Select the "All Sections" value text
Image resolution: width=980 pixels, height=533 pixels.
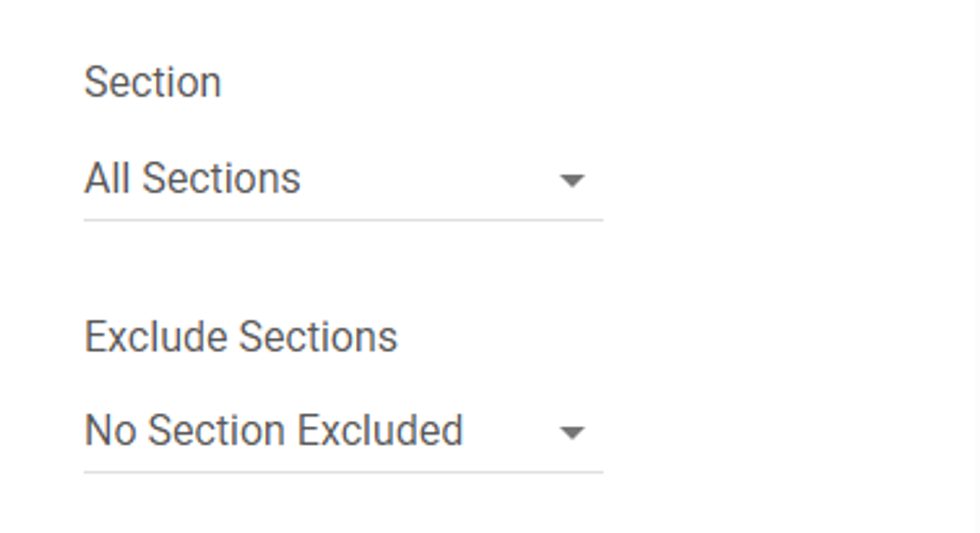(192, 179)
